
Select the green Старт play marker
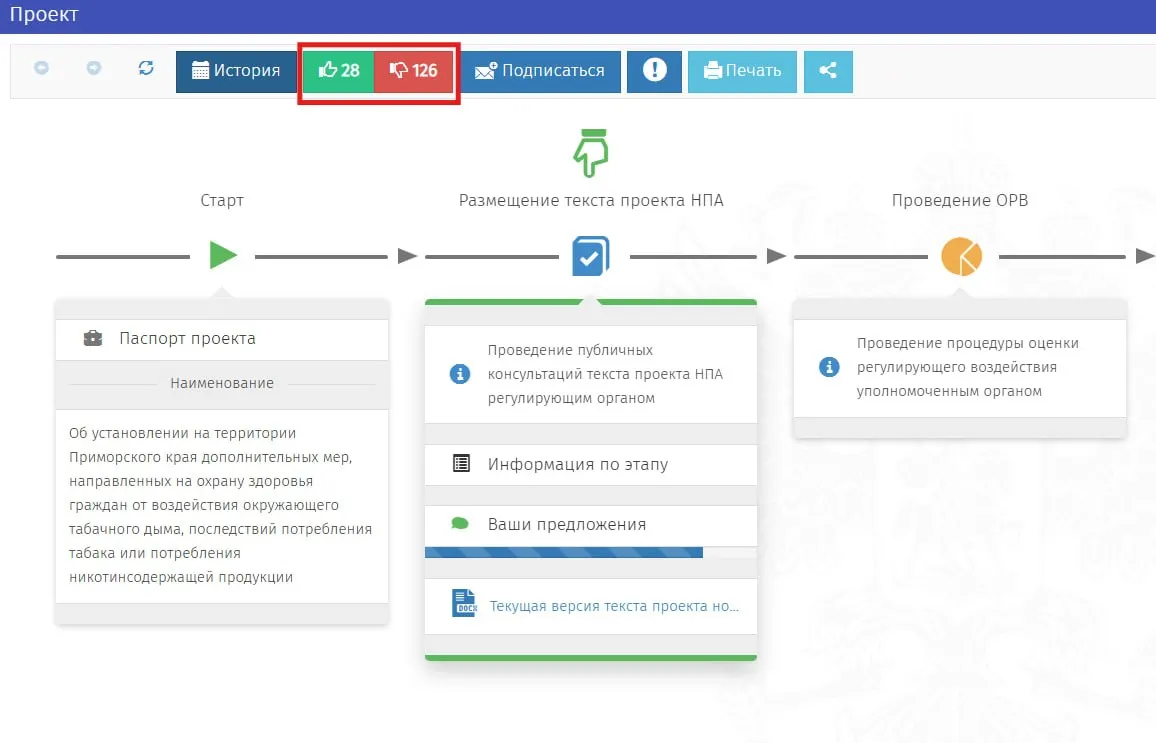(223, 255)
